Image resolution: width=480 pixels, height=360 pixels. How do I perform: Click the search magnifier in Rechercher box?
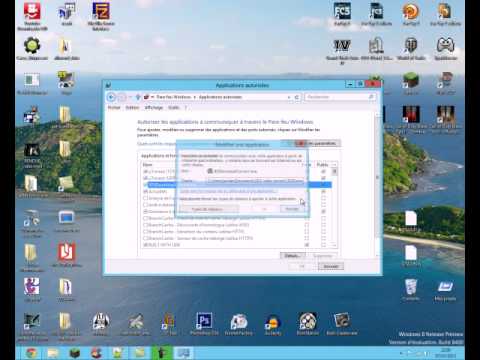[x=371, y=97]
